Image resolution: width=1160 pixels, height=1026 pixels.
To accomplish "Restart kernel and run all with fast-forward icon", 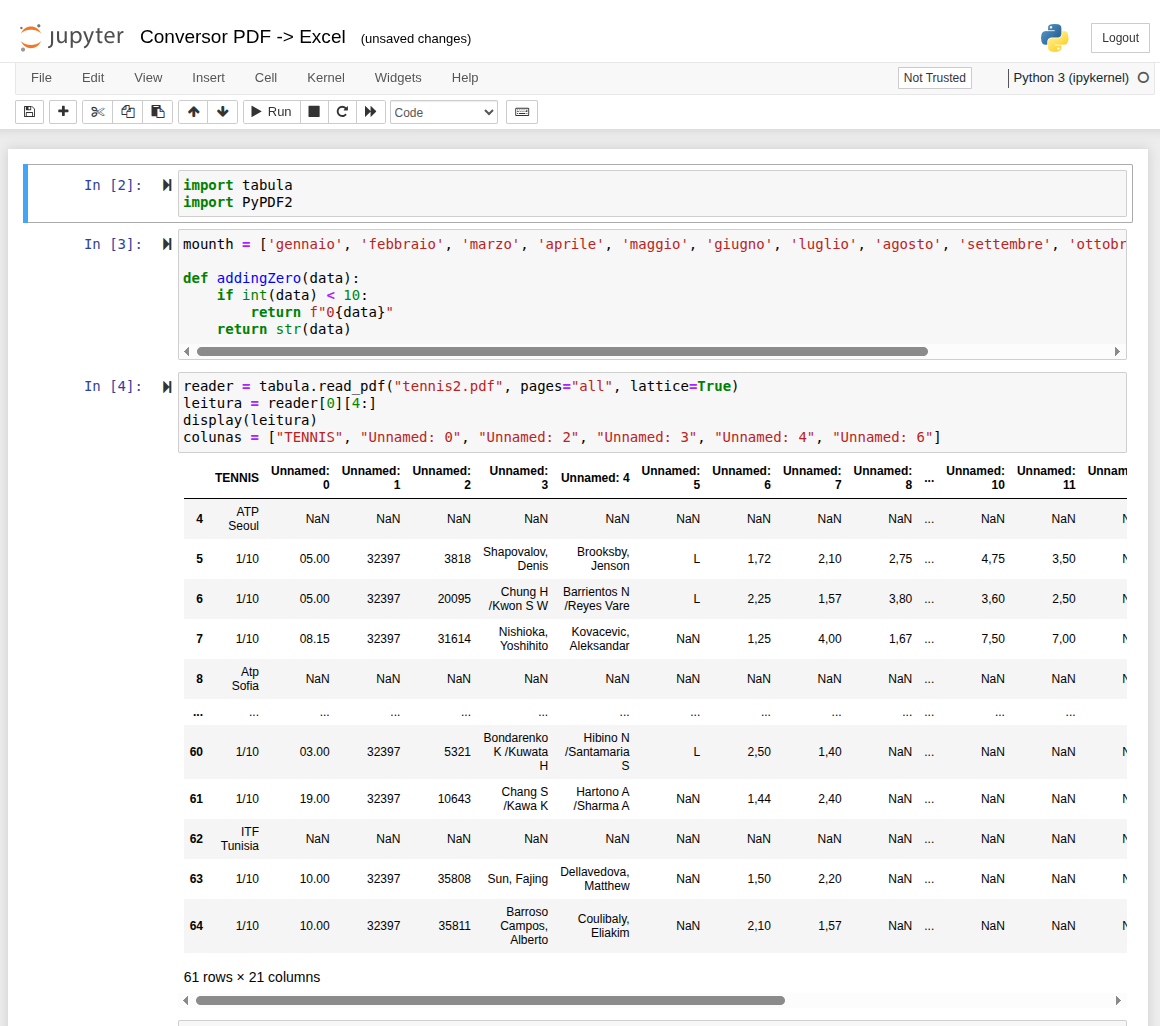I will [x=370, y=112].
